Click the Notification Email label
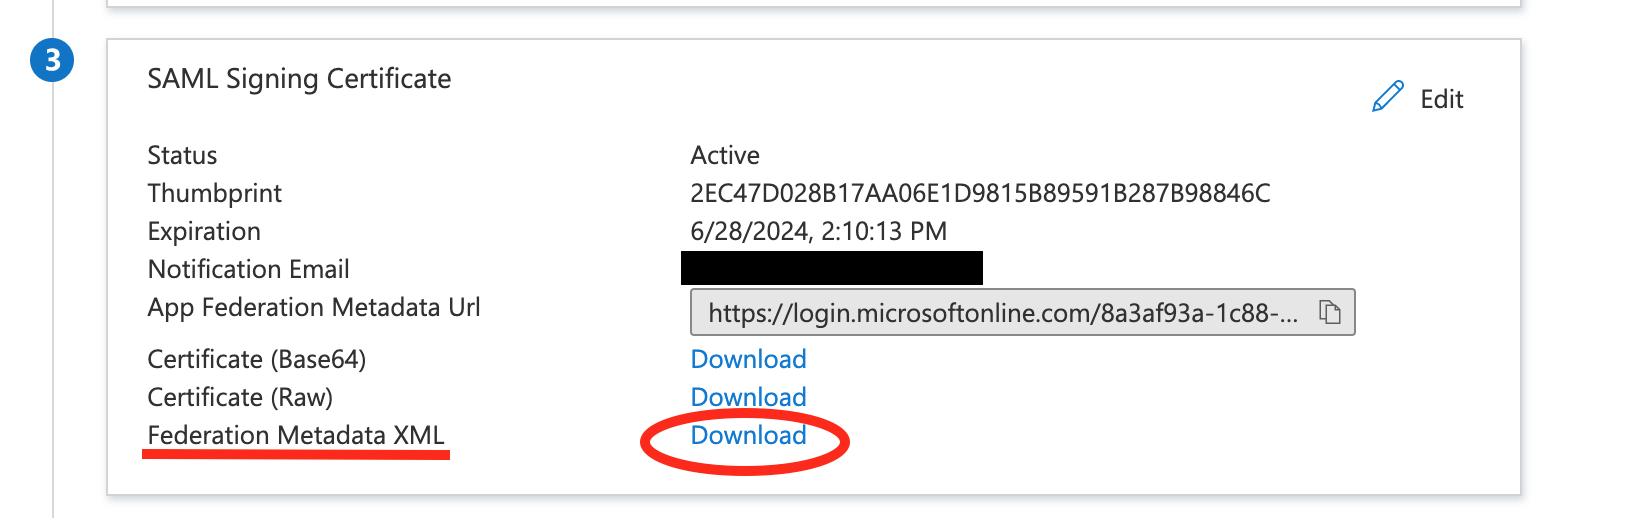1632x518 pixels. (x=248, y=269)
